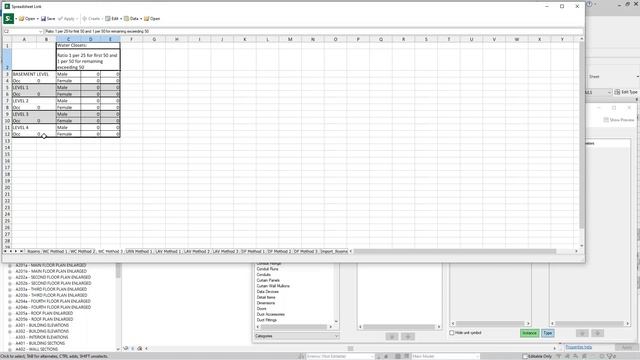This screenshot has height=360, width=640.
Task: Click Edit Type button in Revit properties
Action: [626, 92]
